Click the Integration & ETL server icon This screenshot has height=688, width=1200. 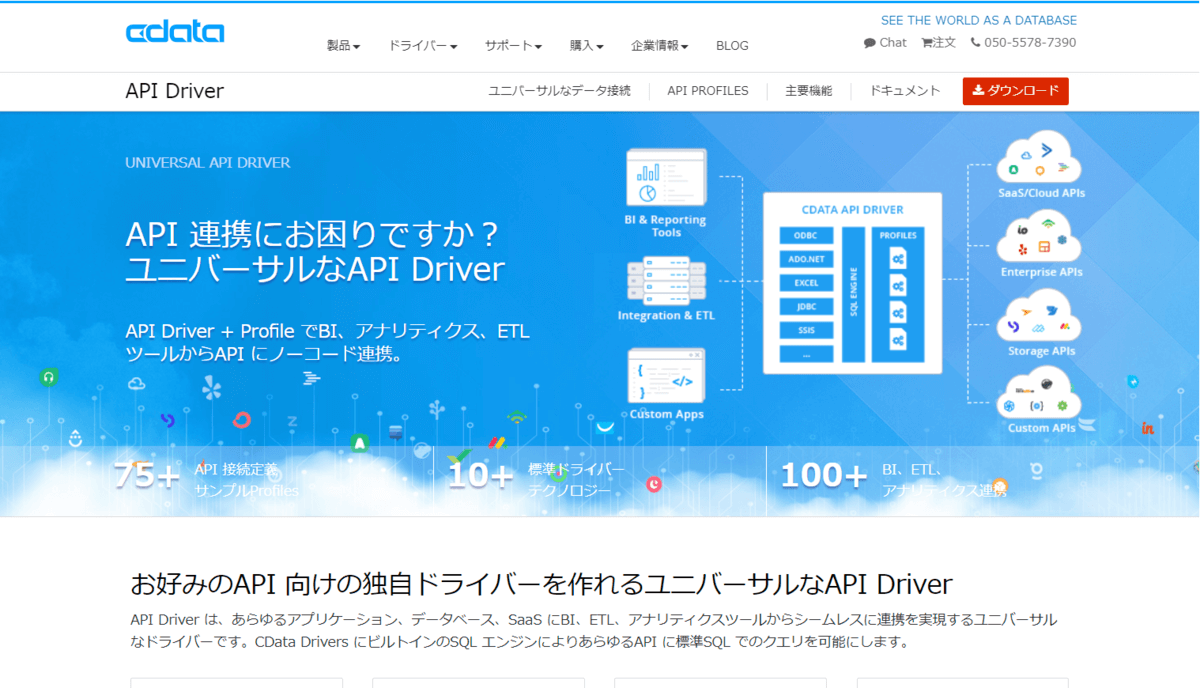[x=666, y=281]
